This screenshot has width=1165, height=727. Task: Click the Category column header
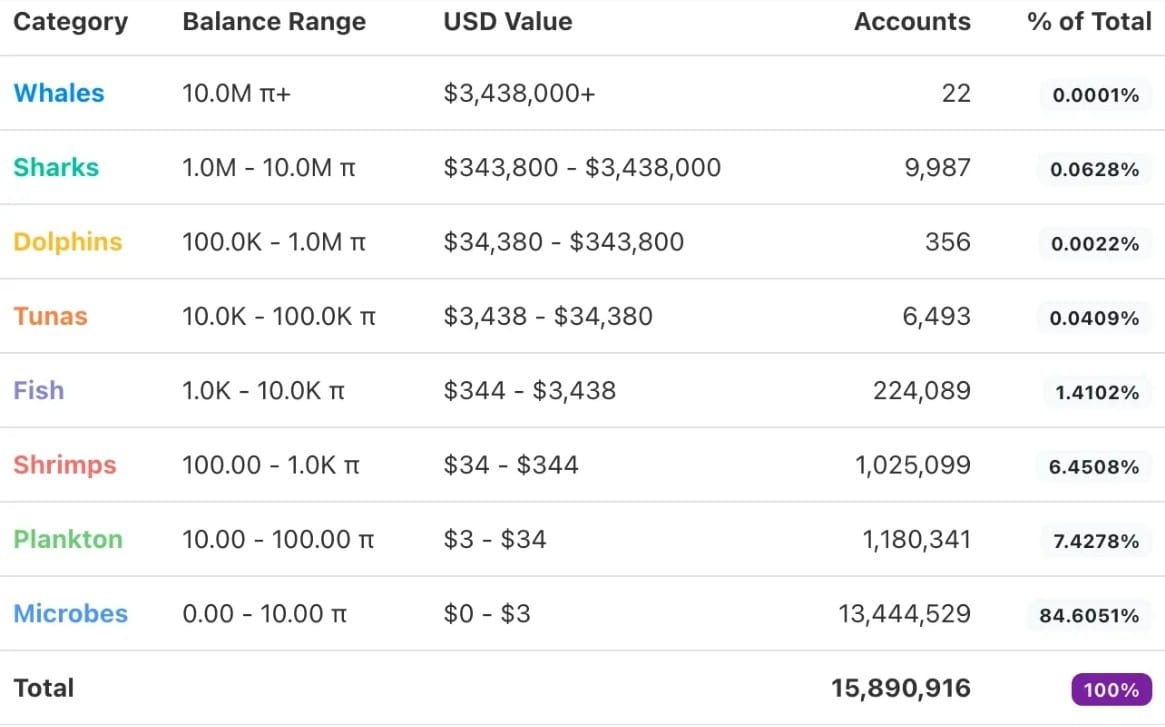tap(71, 22)
